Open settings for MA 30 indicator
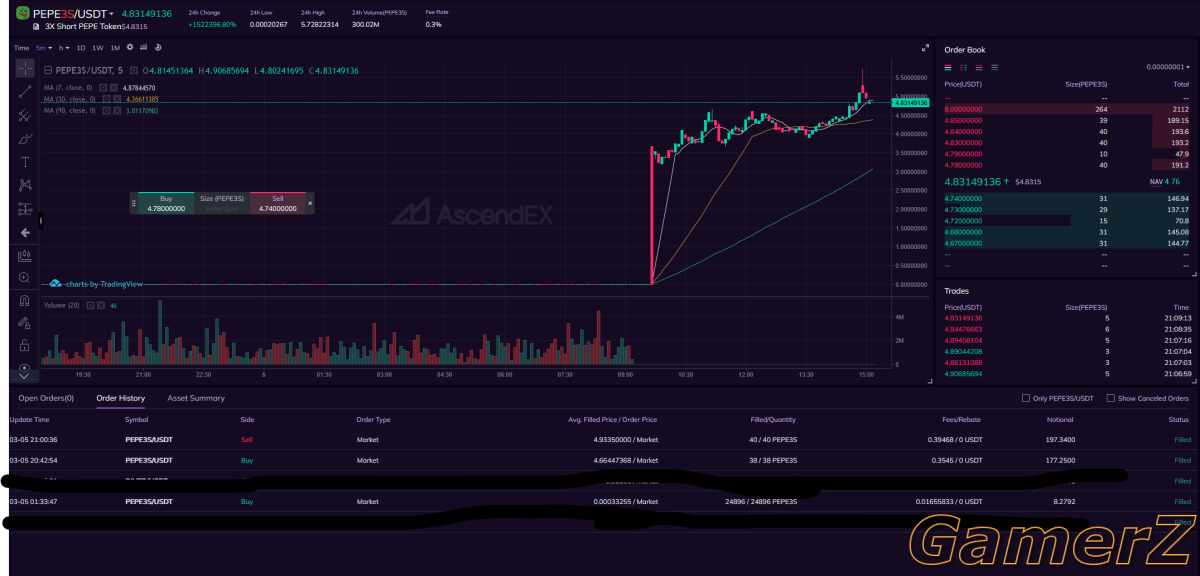Screen dimensions: 1200x576 pos(105,99)
